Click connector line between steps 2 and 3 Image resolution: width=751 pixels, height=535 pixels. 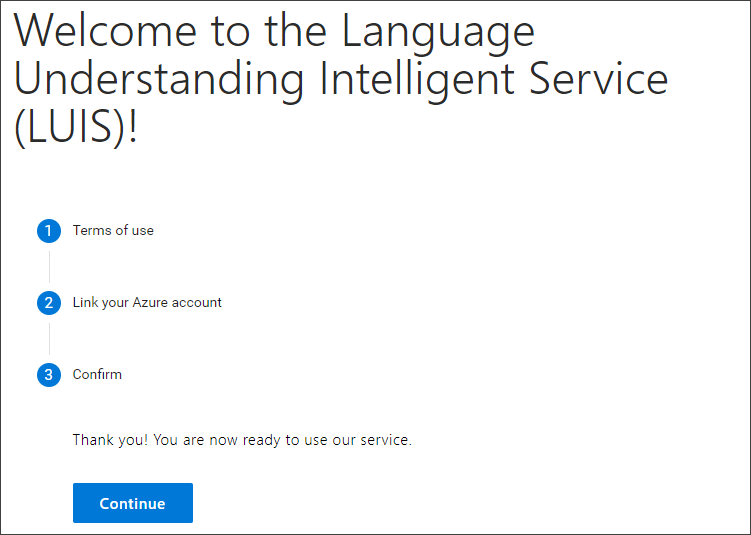click(49, 339)
